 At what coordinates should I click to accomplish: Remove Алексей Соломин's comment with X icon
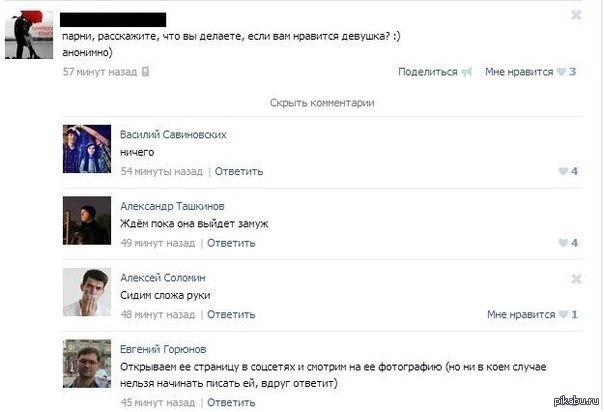click(x=576, y=279)
